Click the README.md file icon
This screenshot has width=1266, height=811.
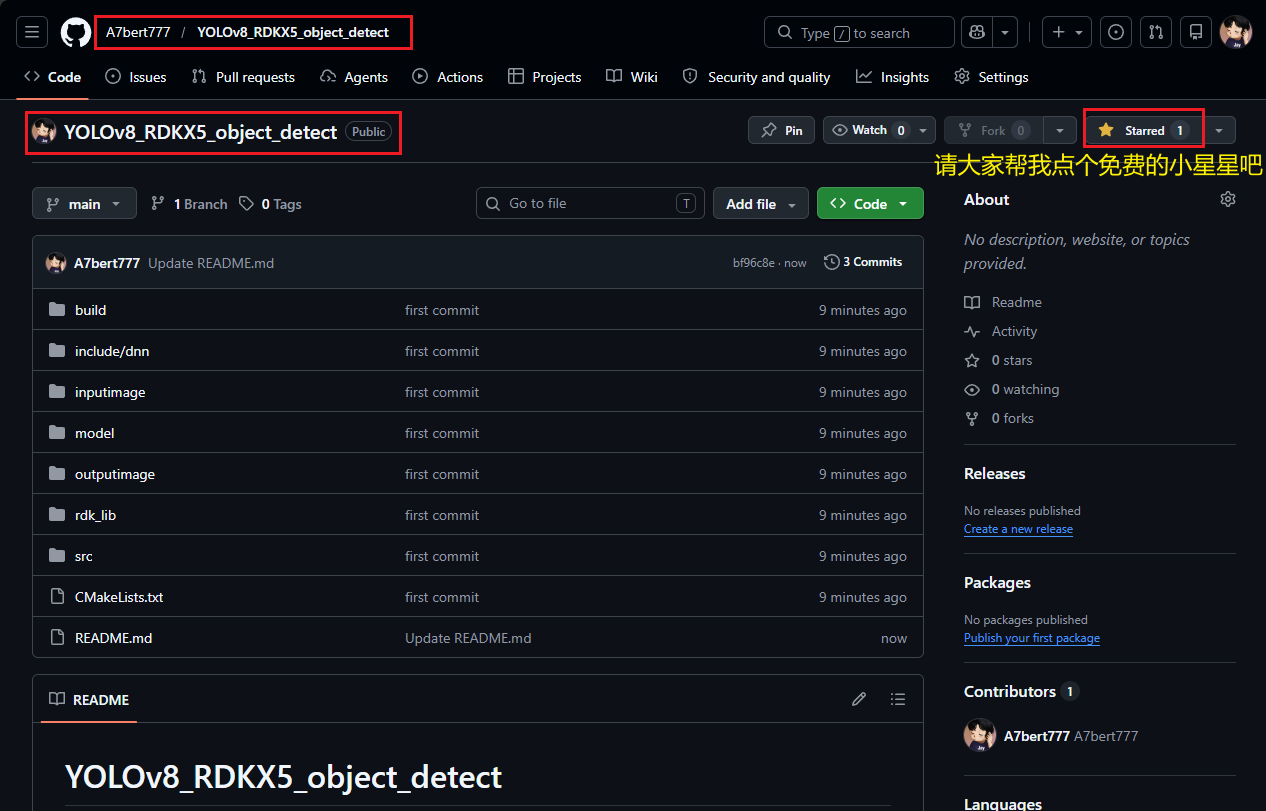57,638
